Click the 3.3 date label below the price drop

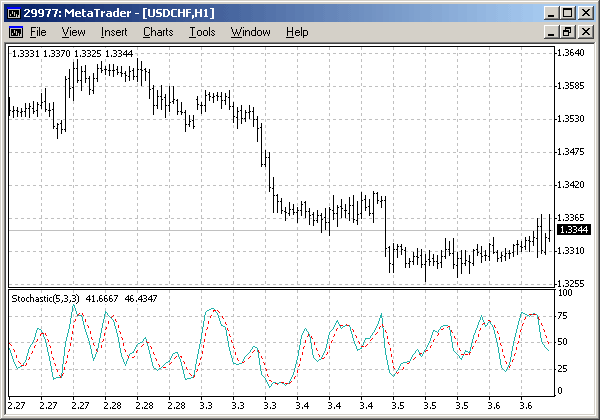point(270,405)
